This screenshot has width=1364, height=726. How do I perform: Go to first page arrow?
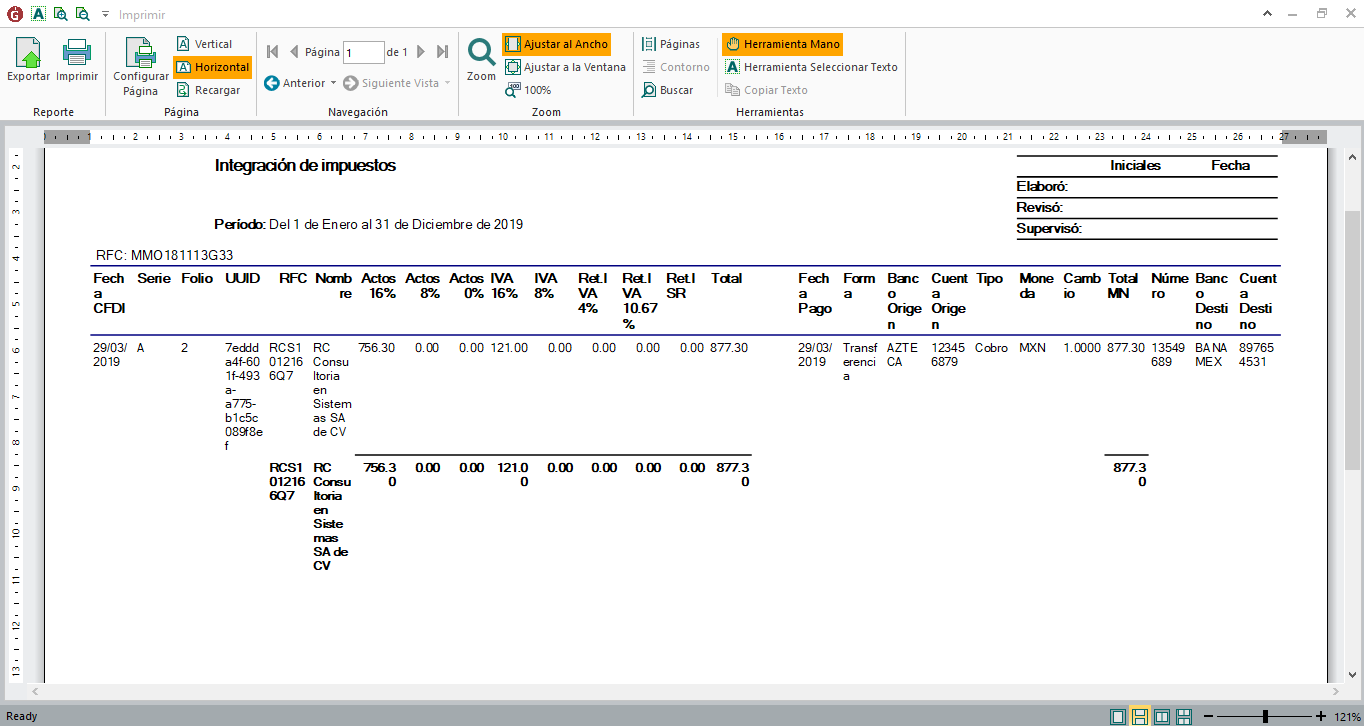click(x=272, y=52)
